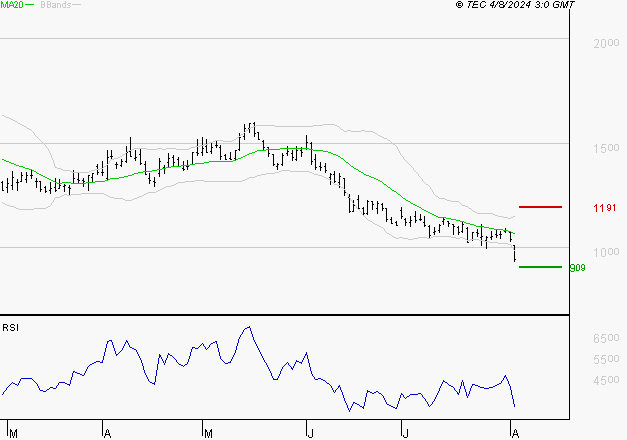Click the 1500 price axis label
The image size is (627, 440).
[606, 148]
